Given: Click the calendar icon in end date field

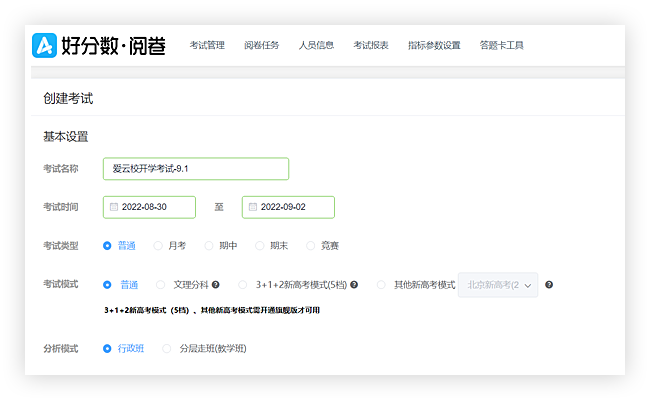Looking at the screenshot, I should tap(253, 207).
